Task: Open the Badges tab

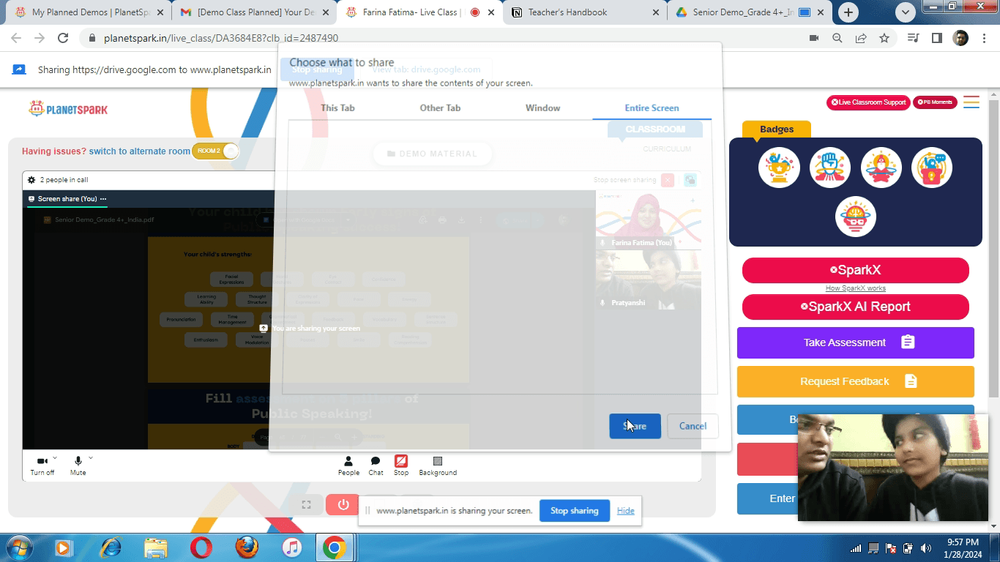Action: pos(776,129)
